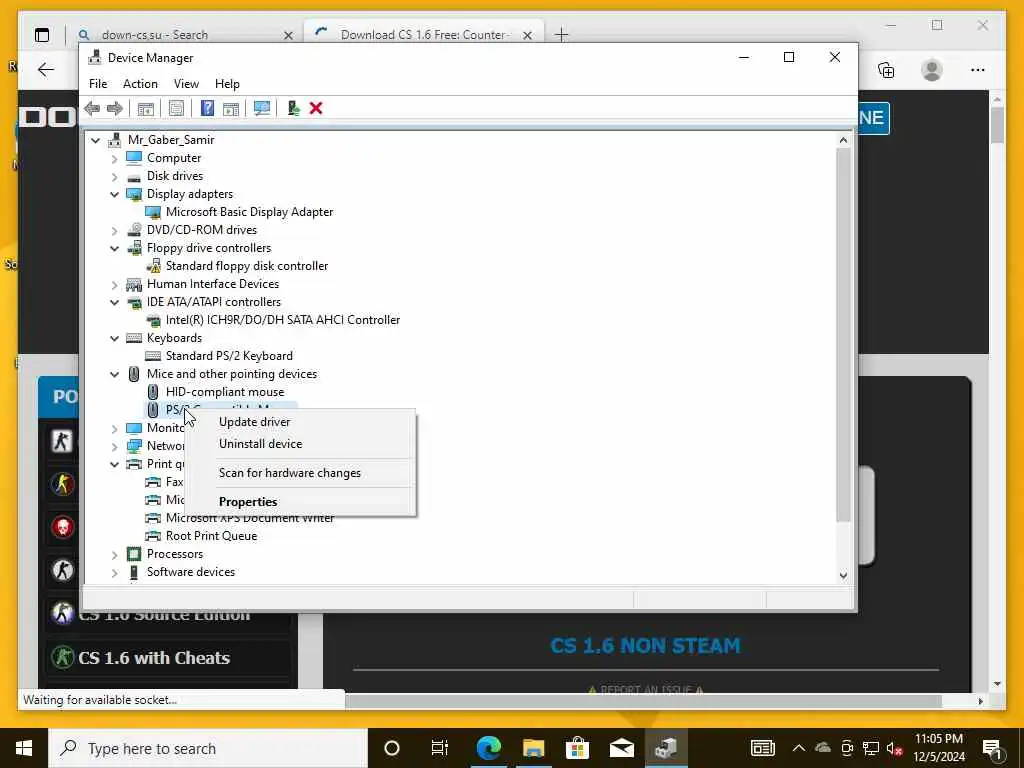Image resolution: width=1024 pixels, height=768 pixels.
Task: Click the Fax printer icon in the tree
Action: point(153,482)
